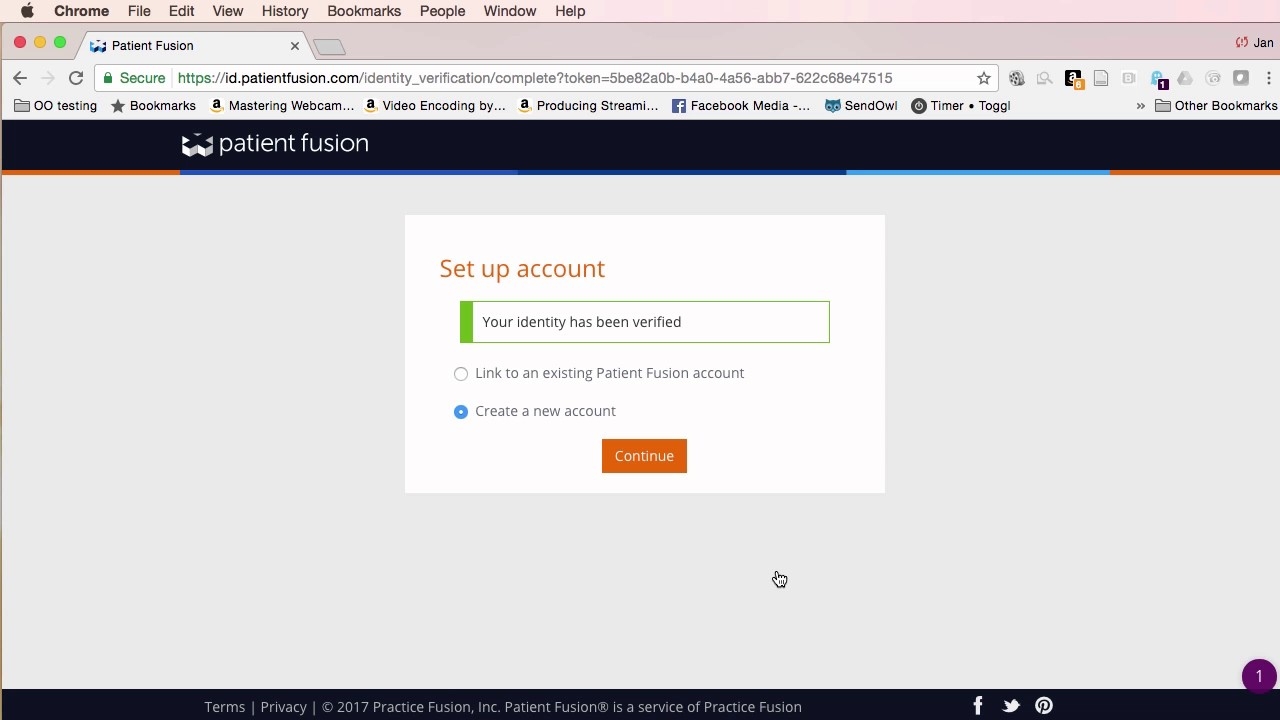Image resolution: width=1280 pixels, height=720 pixels.
Task: Open the Toggl timer extension icon
Action: coord(918,105)
